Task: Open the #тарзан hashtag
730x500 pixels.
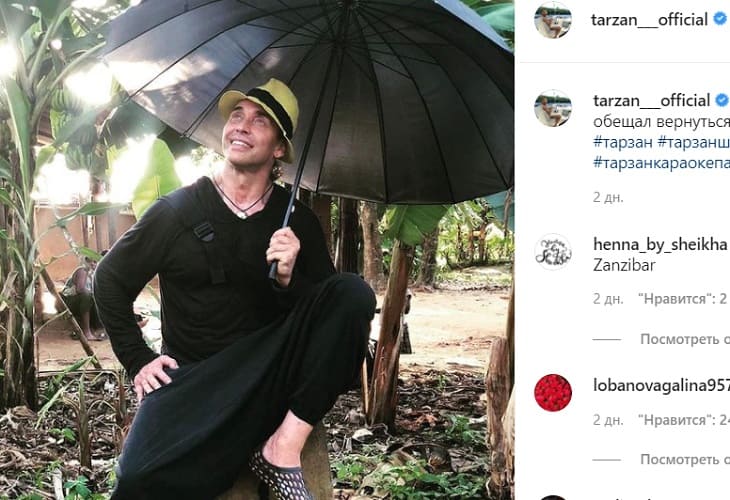Action: 622,141
